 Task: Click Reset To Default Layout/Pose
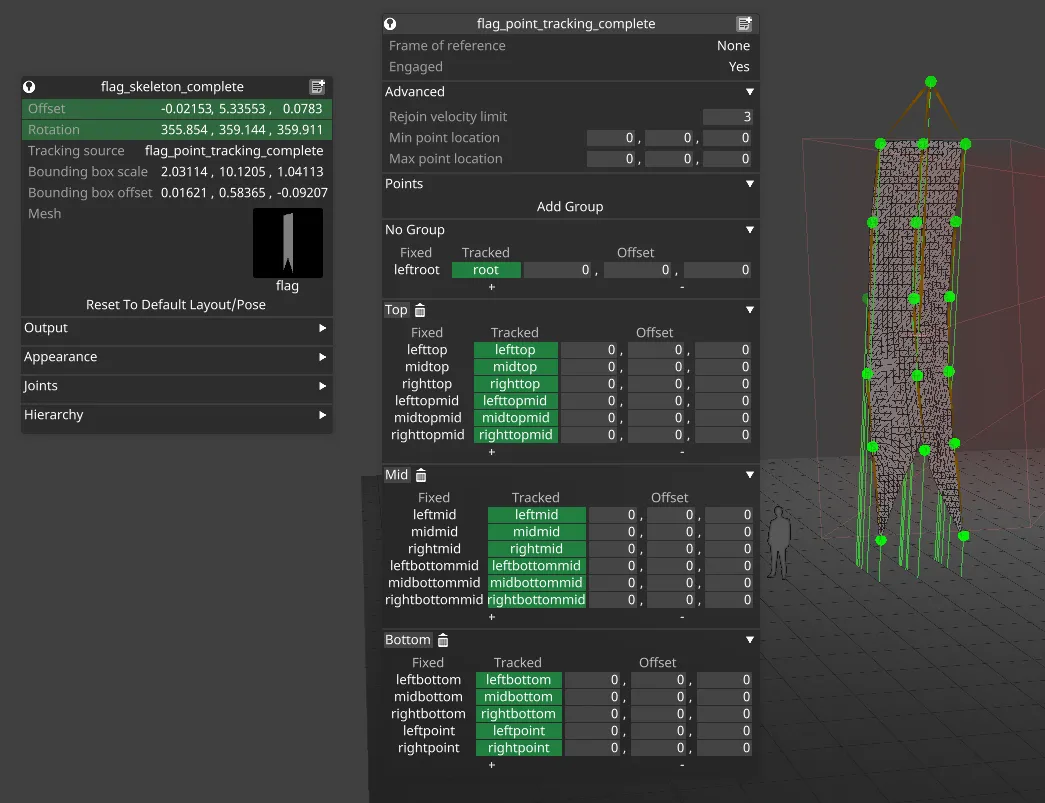click(176, 304)
